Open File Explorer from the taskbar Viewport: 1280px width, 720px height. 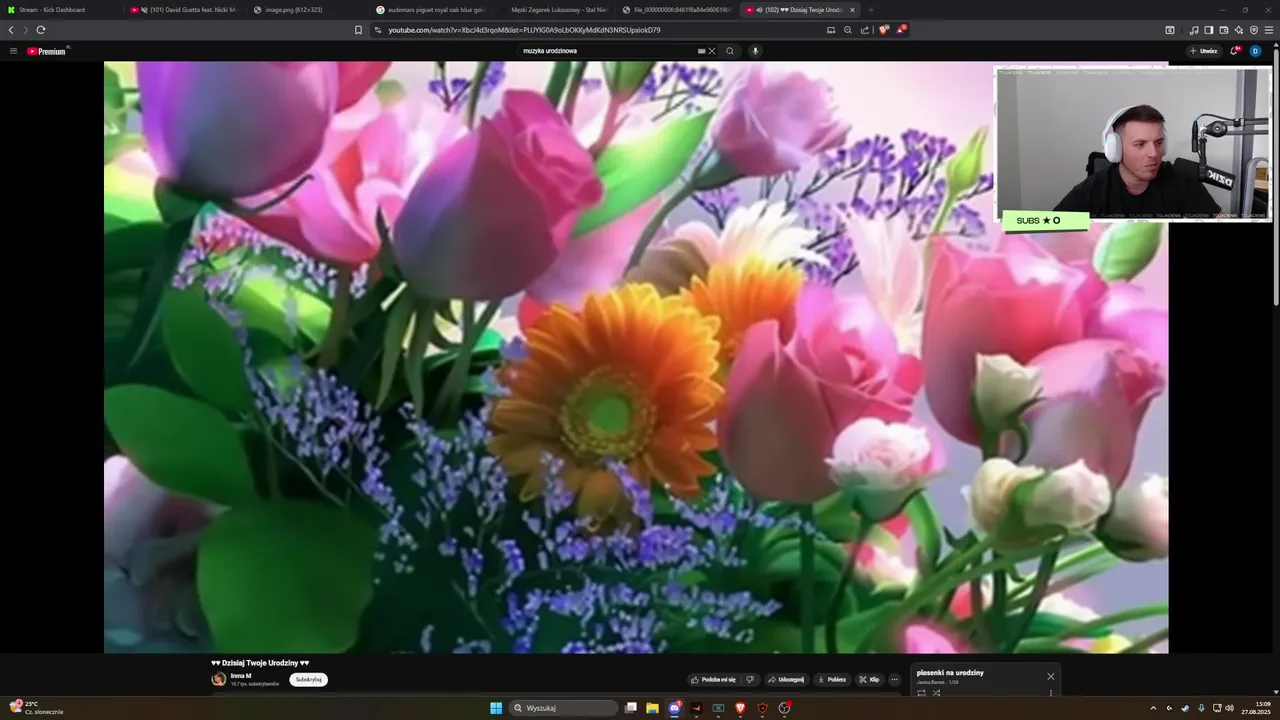click(x=652, y=708)
